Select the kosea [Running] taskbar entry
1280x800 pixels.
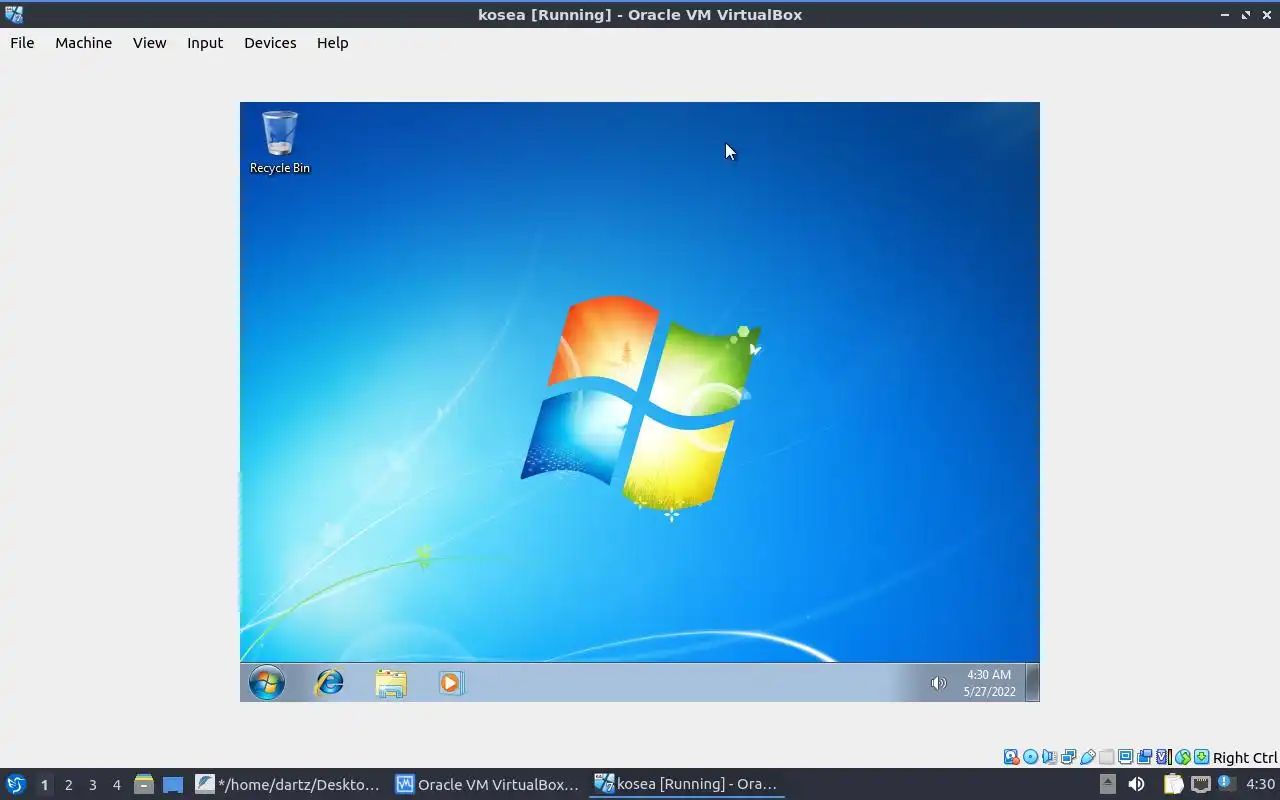tap(686, 784)
